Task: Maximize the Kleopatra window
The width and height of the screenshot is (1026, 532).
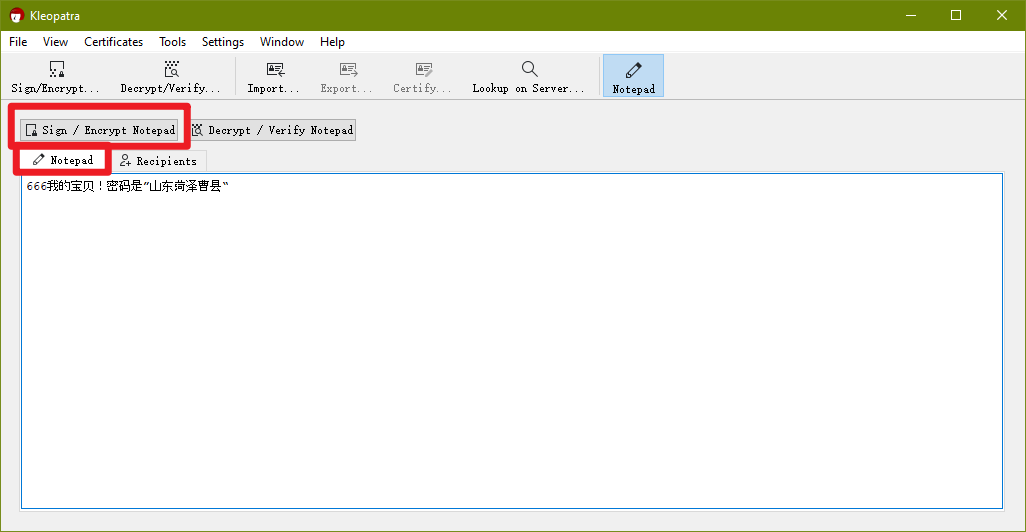Action: (956, 15)
